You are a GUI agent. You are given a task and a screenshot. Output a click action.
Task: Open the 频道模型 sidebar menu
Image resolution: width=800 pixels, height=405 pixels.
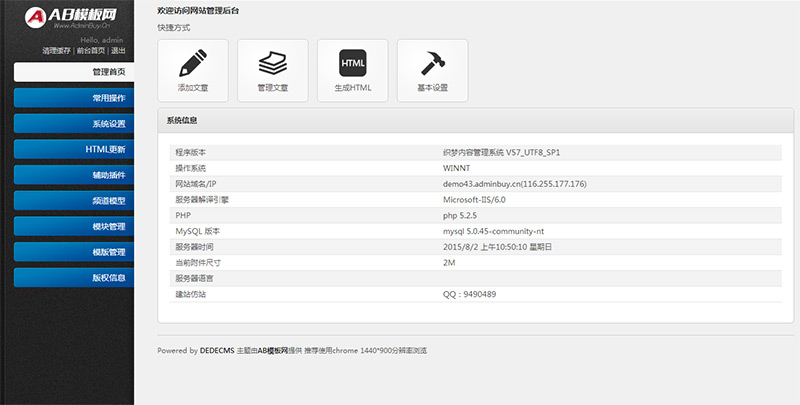point(74,201)
